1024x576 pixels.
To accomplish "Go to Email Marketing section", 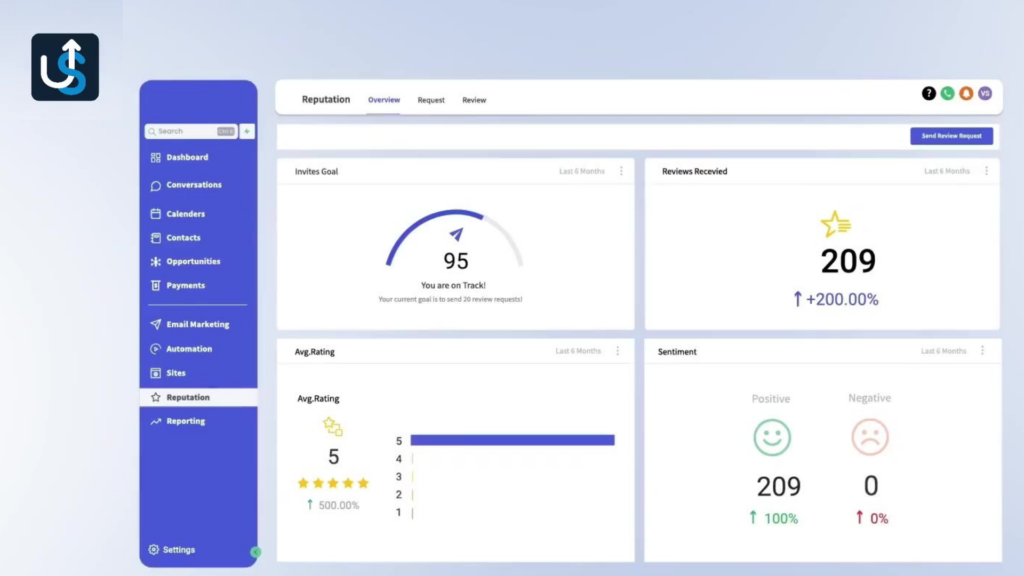I will coord(198,324).
